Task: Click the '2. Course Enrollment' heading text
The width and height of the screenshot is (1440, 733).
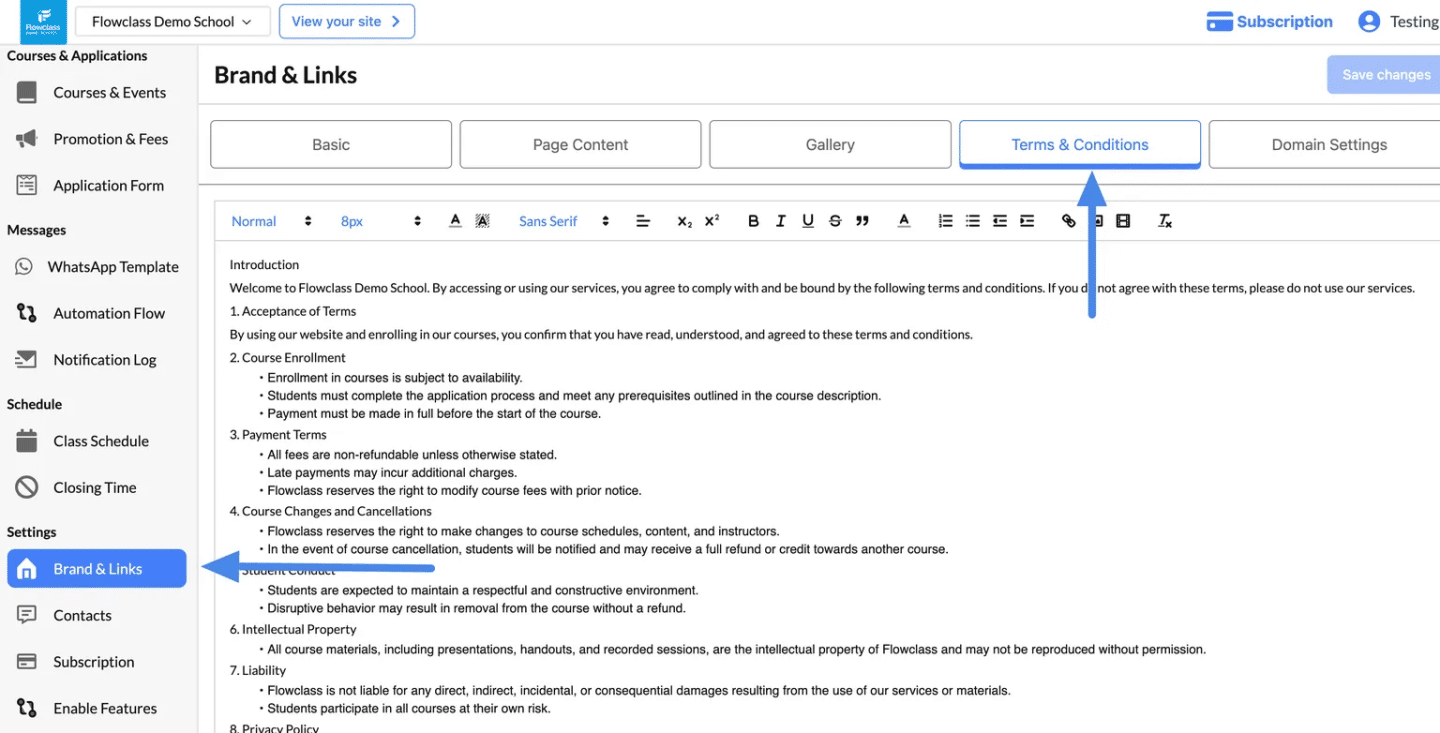Action: (288, 357)
